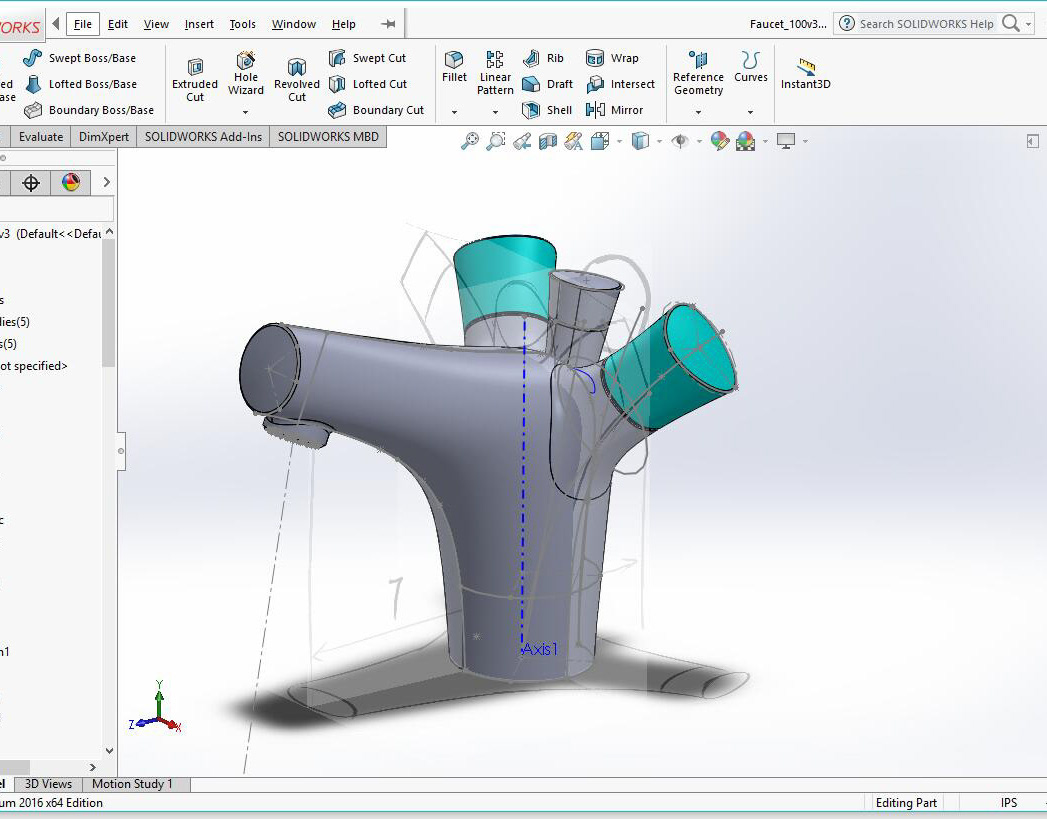This screenshot has height=819, width=1047.
Task: Select the Draft feature tool
Action: pyautogui.click(x=548, y=84)
